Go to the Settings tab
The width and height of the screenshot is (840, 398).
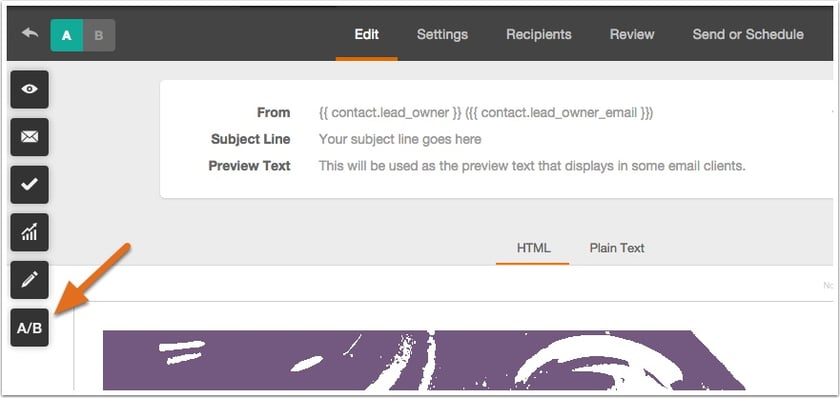click(442, 35)
